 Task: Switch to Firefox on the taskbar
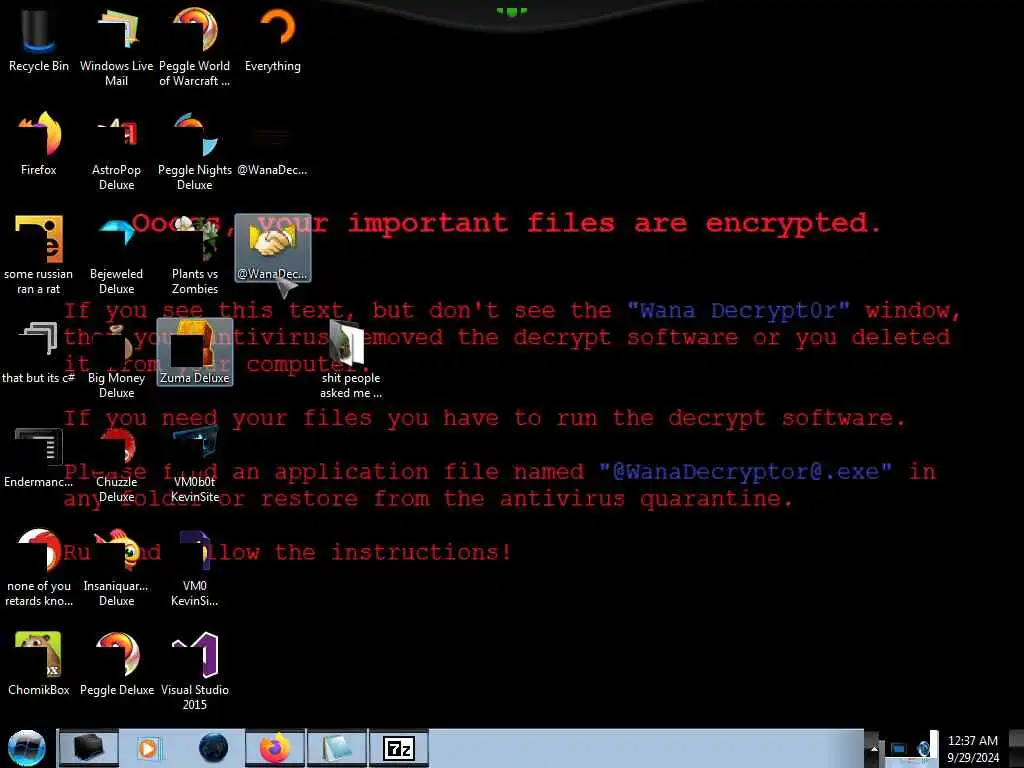coord(275,748)
